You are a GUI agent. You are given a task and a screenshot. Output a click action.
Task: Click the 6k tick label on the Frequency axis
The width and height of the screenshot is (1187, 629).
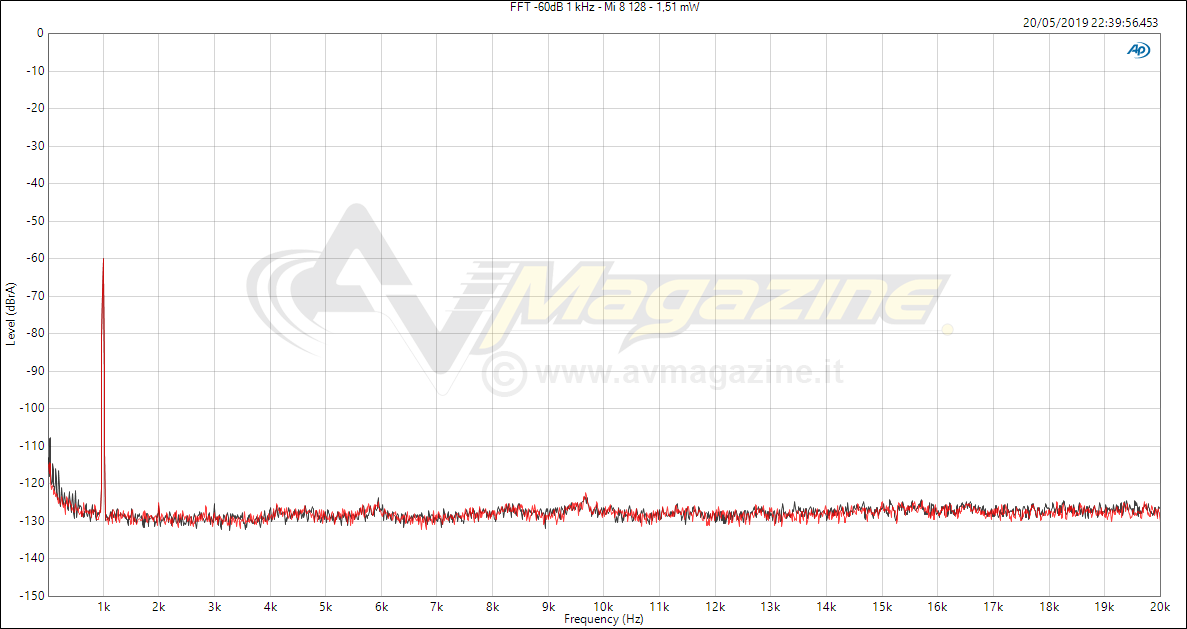(x=382, y=607)
